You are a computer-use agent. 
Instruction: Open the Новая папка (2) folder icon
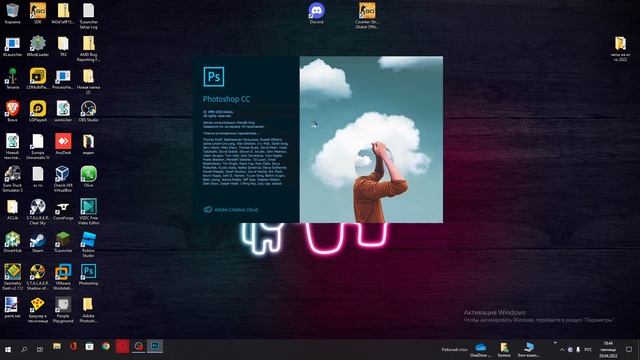pos(88,81)
